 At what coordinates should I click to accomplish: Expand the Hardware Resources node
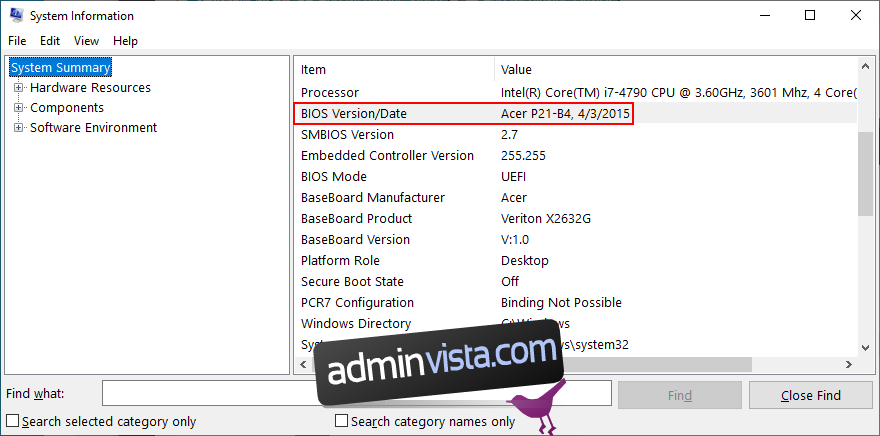[x=19, y=88]
